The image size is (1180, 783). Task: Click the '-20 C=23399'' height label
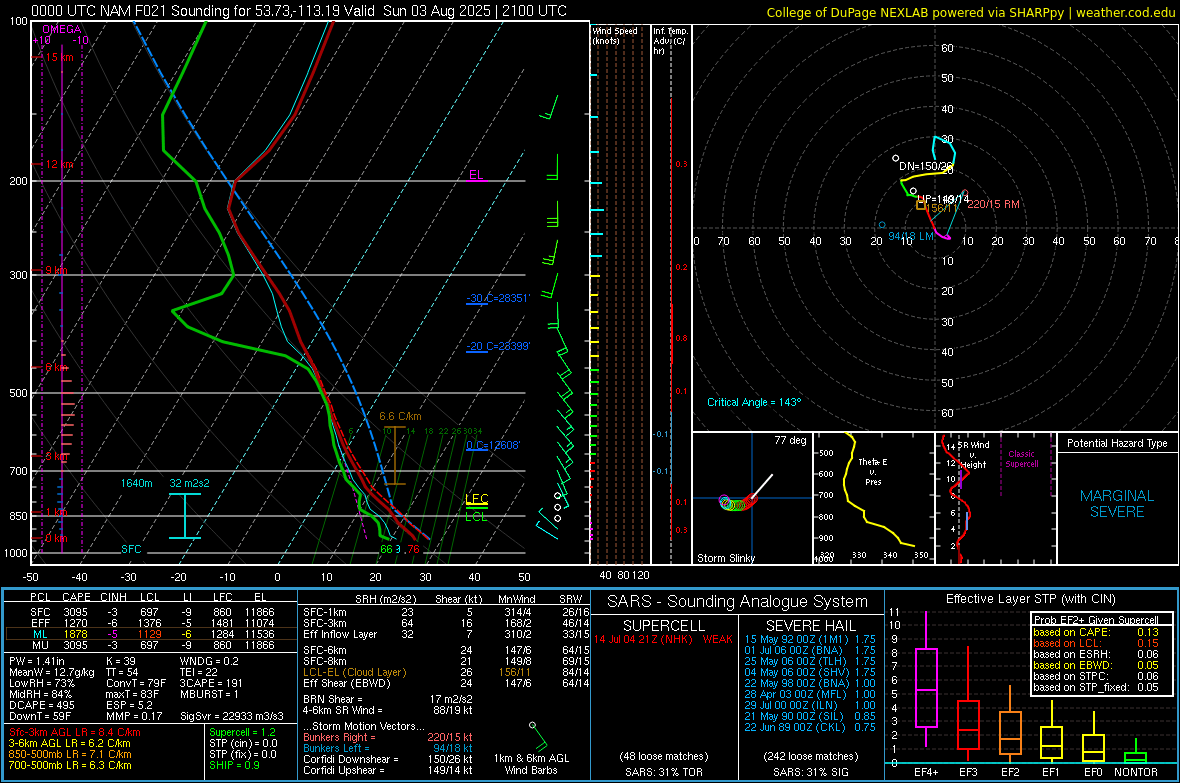tap(498, 346)
